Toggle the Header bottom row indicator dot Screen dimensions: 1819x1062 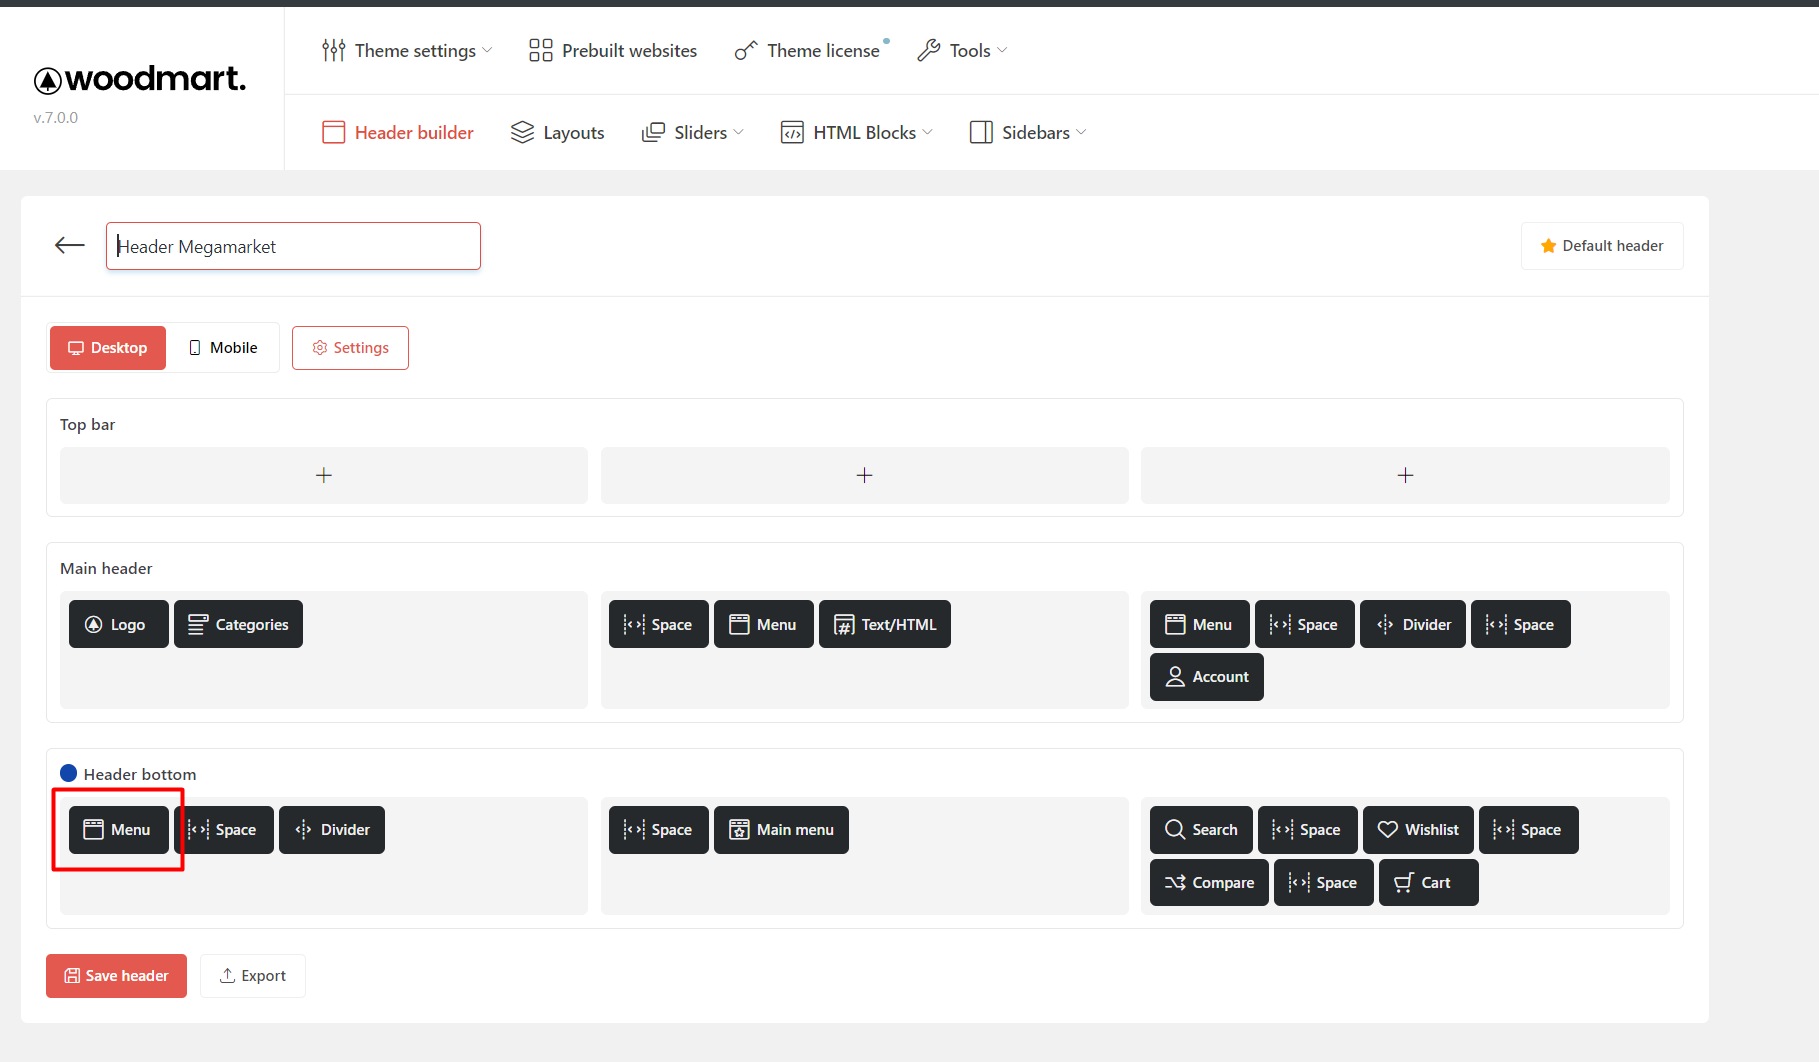coord(69,773)
